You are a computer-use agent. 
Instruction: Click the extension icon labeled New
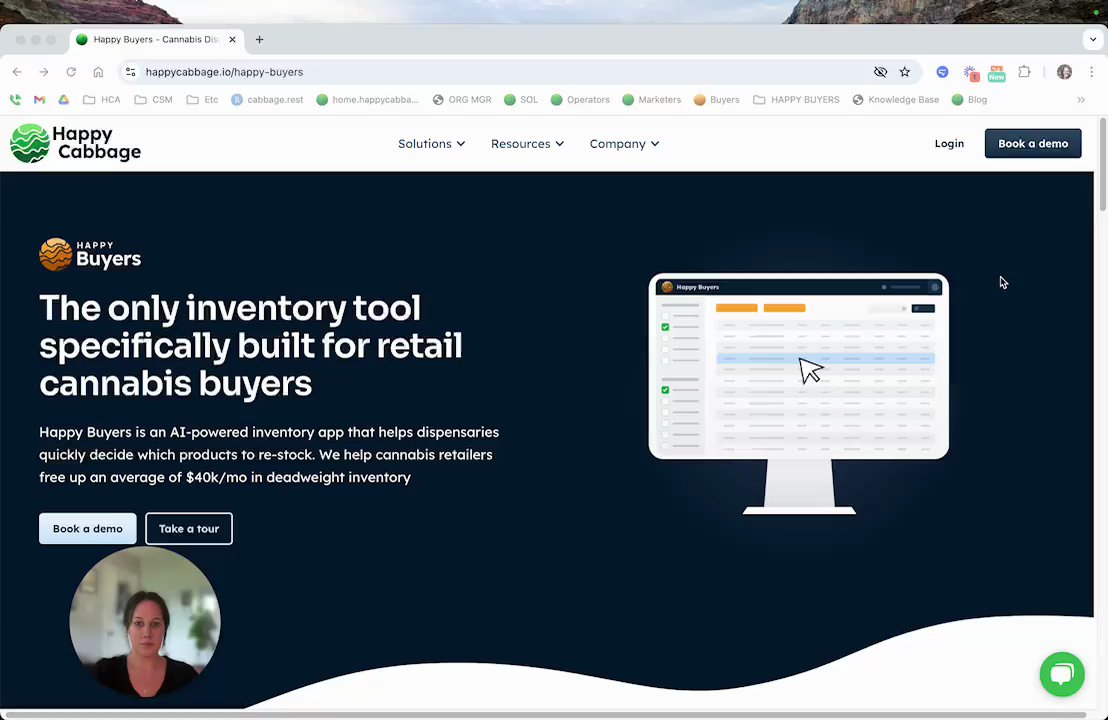coord(996,73)
